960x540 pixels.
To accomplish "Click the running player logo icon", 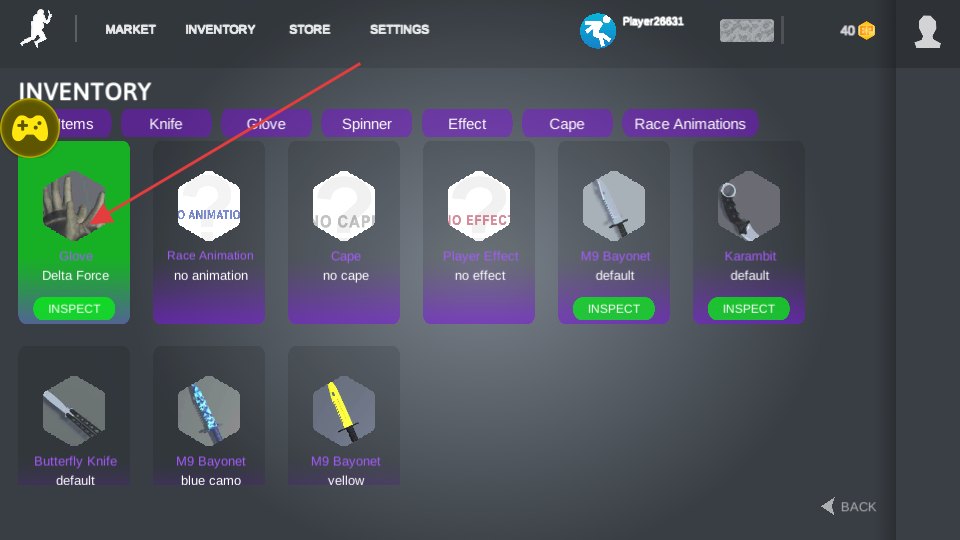I will coord(35,29).
